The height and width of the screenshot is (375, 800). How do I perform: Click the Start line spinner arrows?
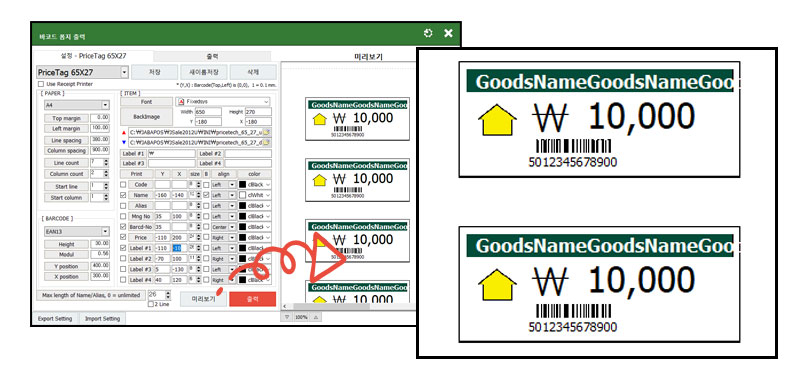(106, 186)
